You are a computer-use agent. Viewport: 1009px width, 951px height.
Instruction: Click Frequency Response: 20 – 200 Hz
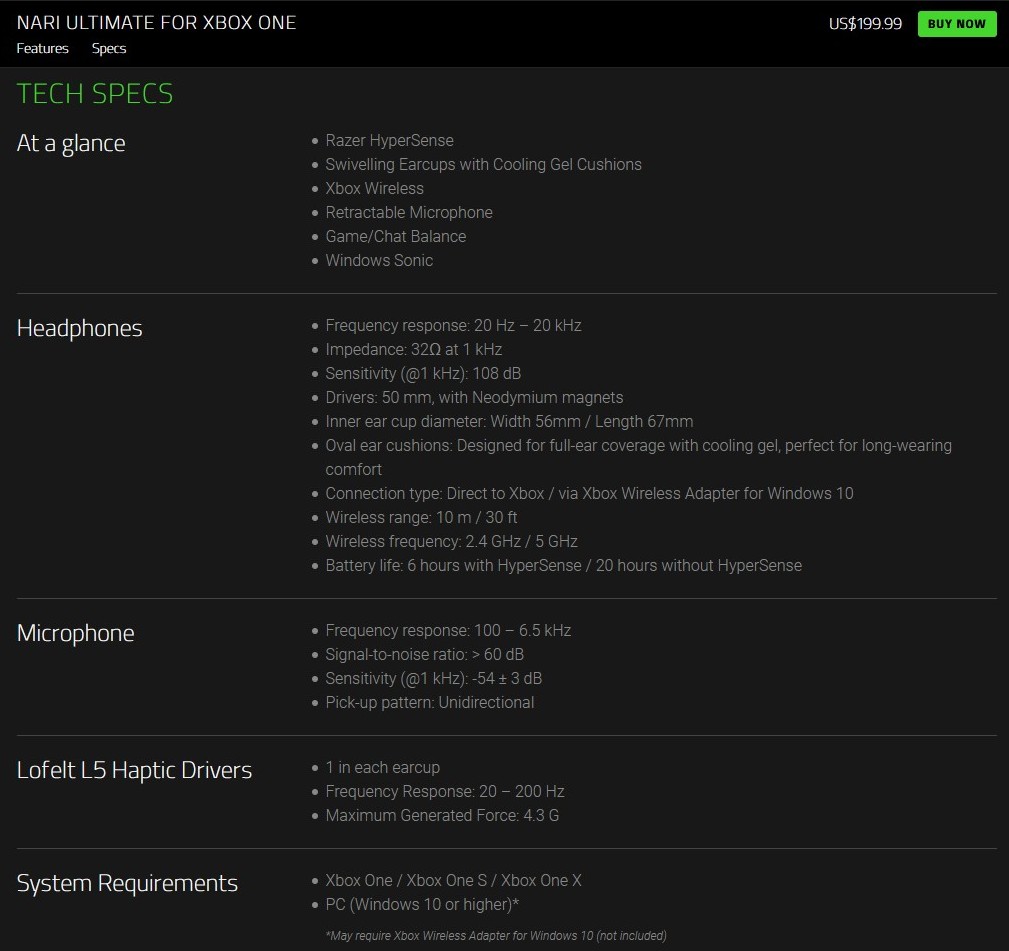(445, 791)
